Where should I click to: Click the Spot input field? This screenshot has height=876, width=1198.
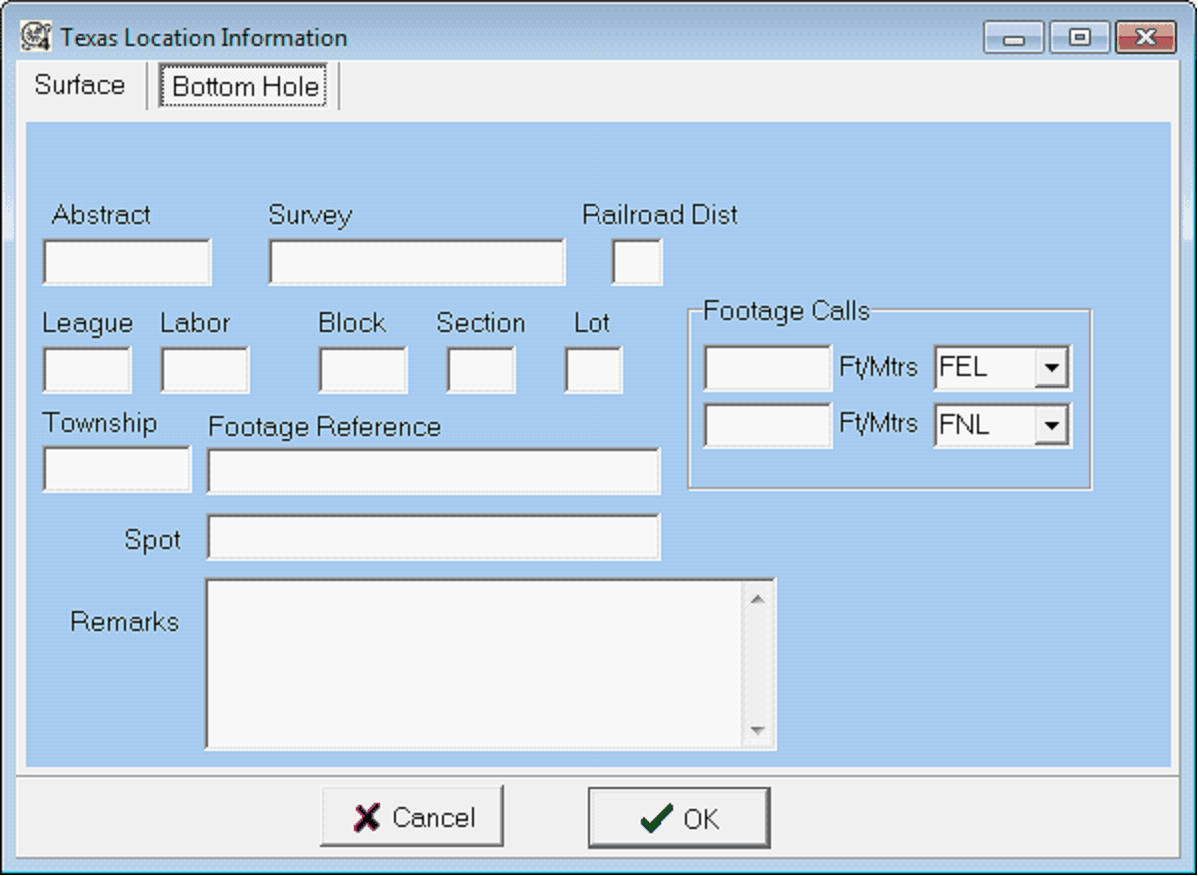pos(433,538)
